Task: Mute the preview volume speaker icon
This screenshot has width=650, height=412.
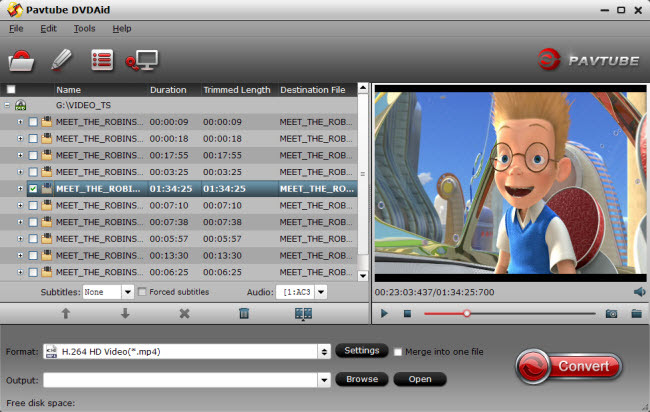Action: [640, 292]
